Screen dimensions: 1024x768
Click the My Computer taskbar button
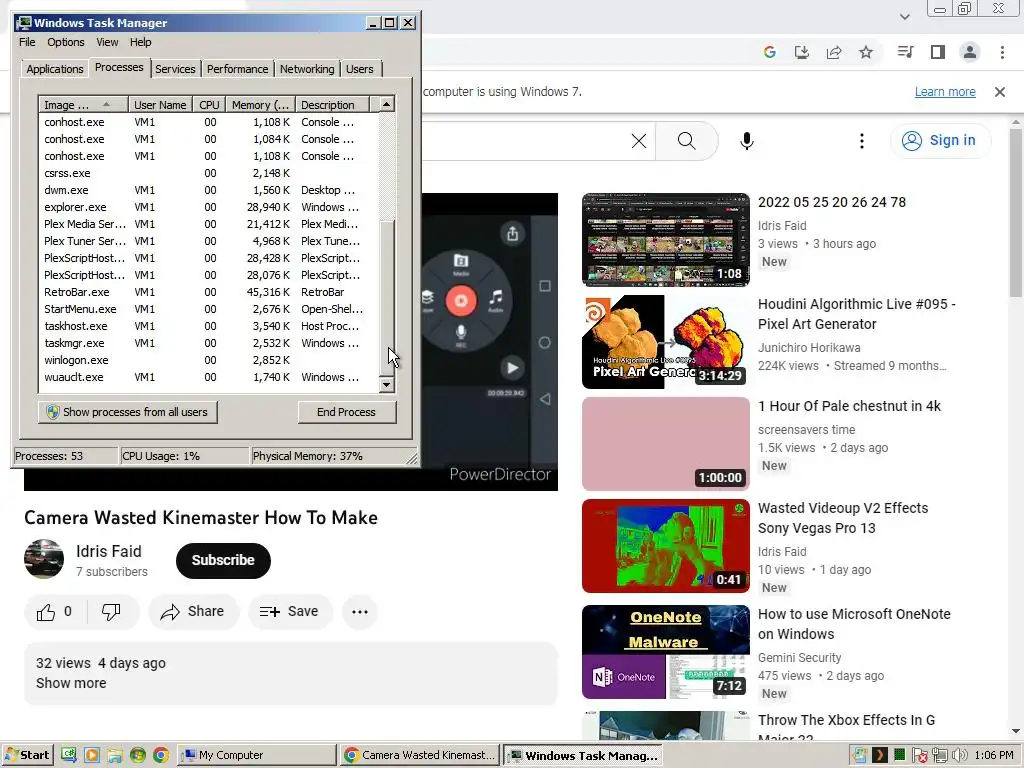click(x=256, y=755)
